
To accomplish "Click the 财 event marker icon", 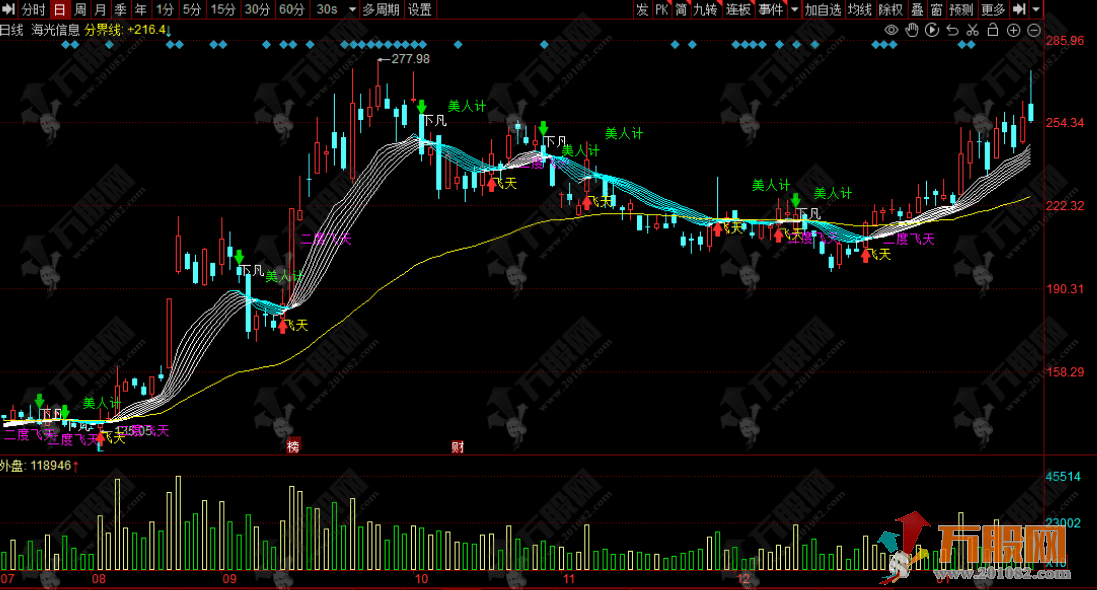I will coord(457,446).
